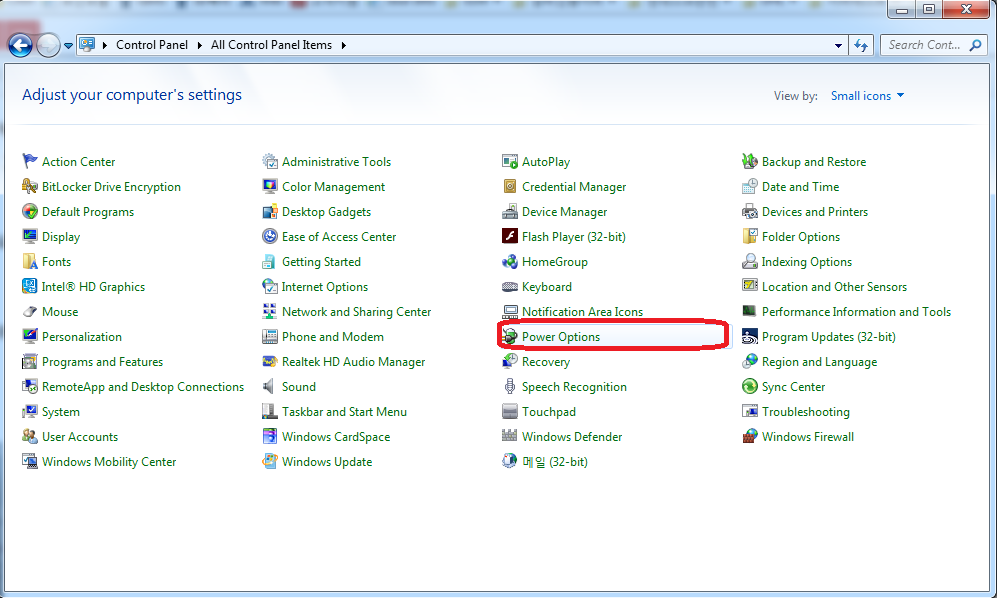Screen dimensions: 997x598
Task: Open the Phone and Modem link
Action: click(333, 337)
